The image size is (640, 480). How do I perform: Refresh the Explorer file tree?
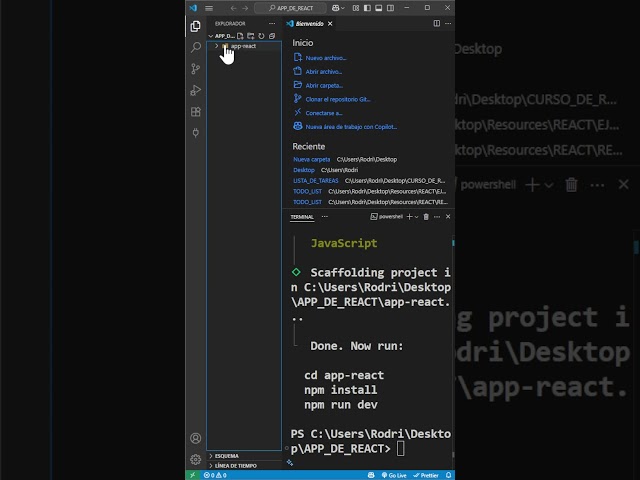pyautogui.click(x=261, y=36)
